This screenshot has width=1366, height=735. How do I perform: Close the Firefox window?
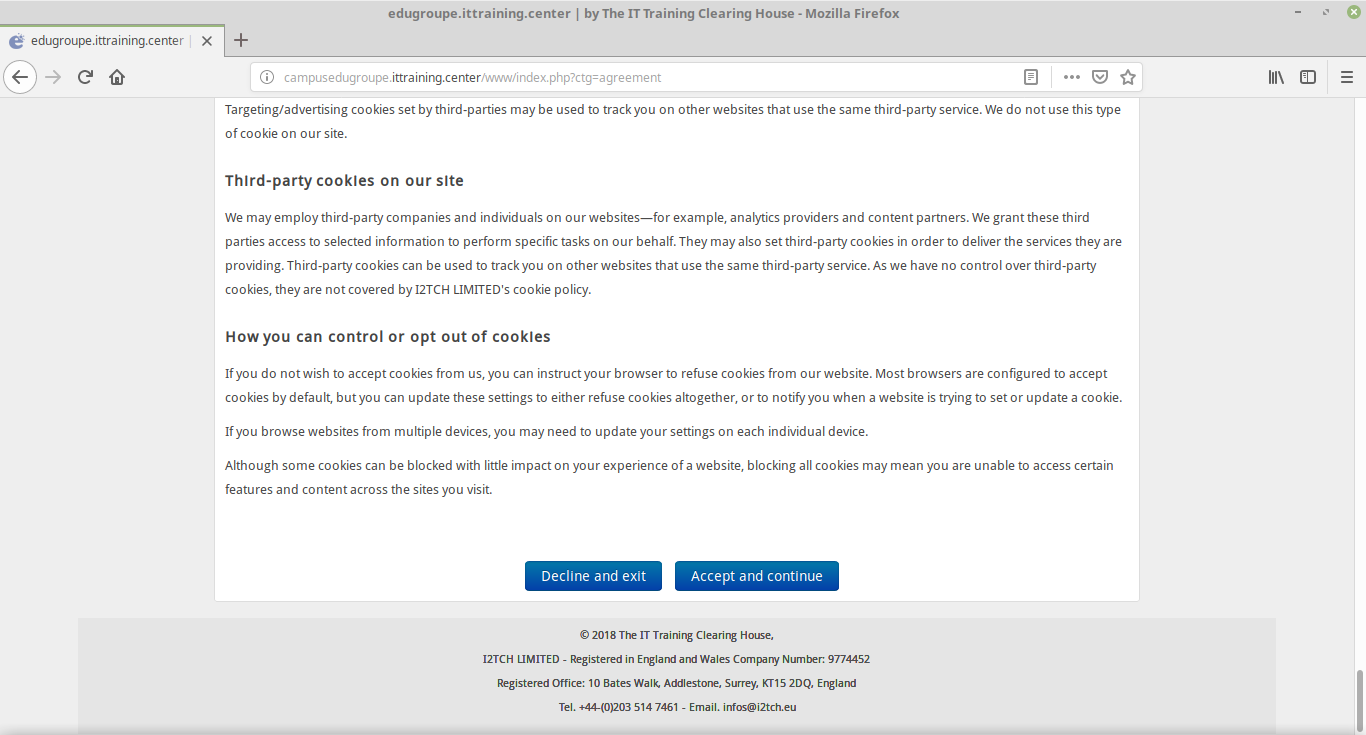click(1353, 12)
